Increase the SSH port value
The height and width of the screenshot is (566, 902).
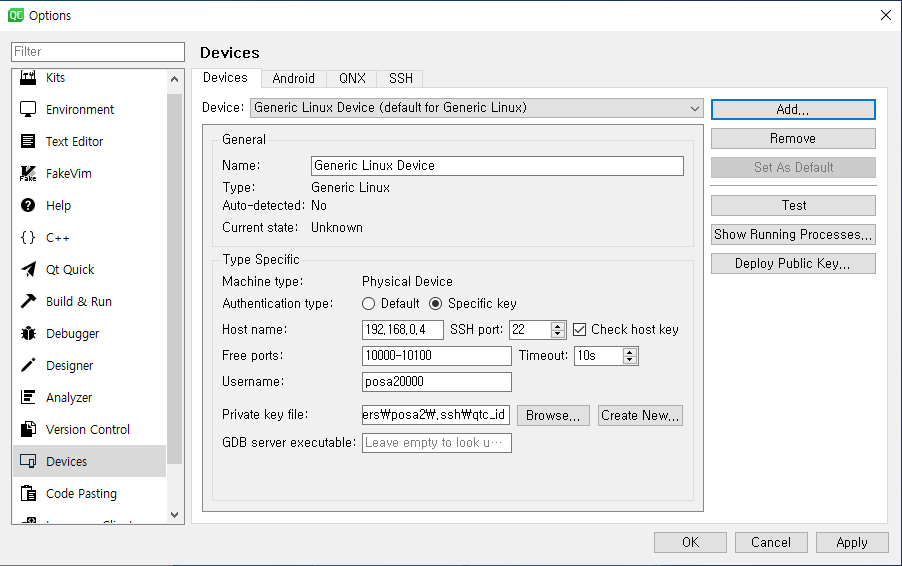pyautogui.click(x=557, y=326)
